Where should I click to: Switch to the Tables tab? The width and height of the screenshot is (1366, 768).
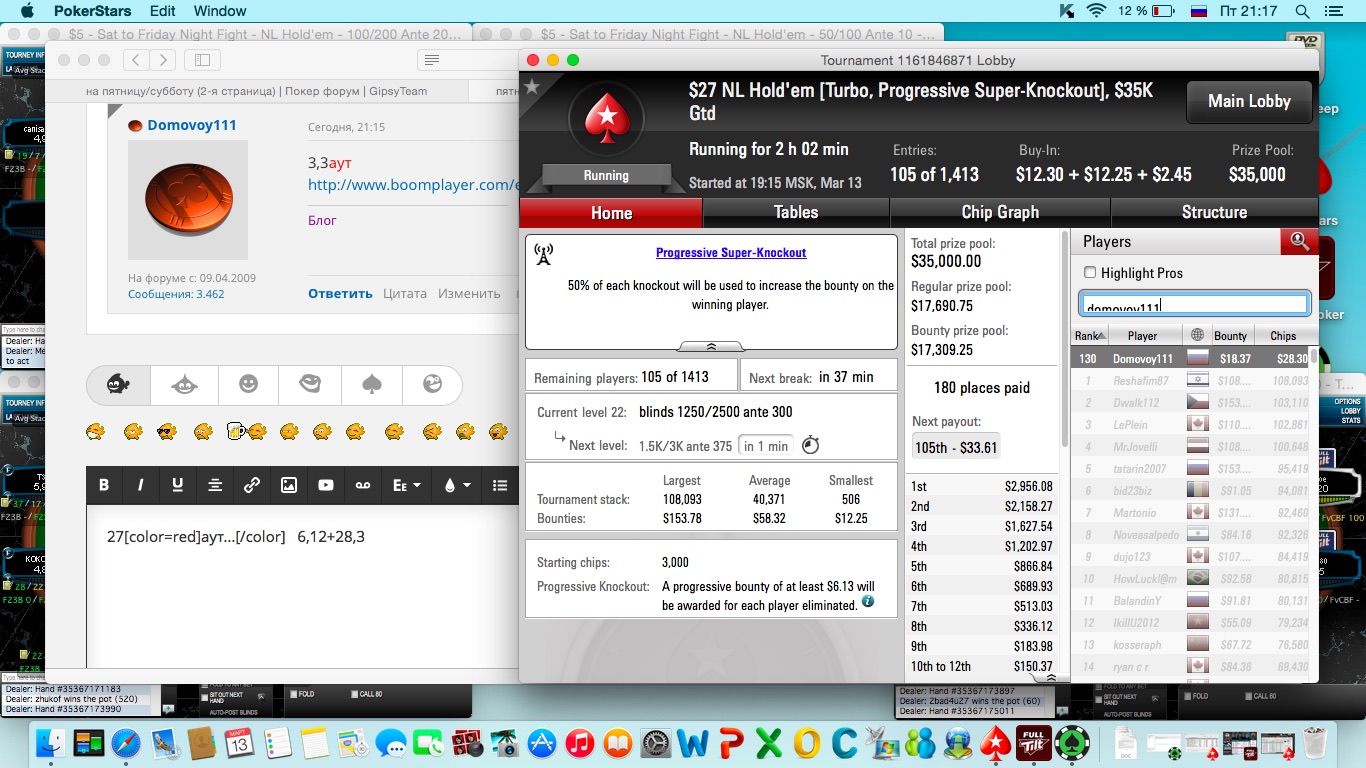click(x=796, y=212)
